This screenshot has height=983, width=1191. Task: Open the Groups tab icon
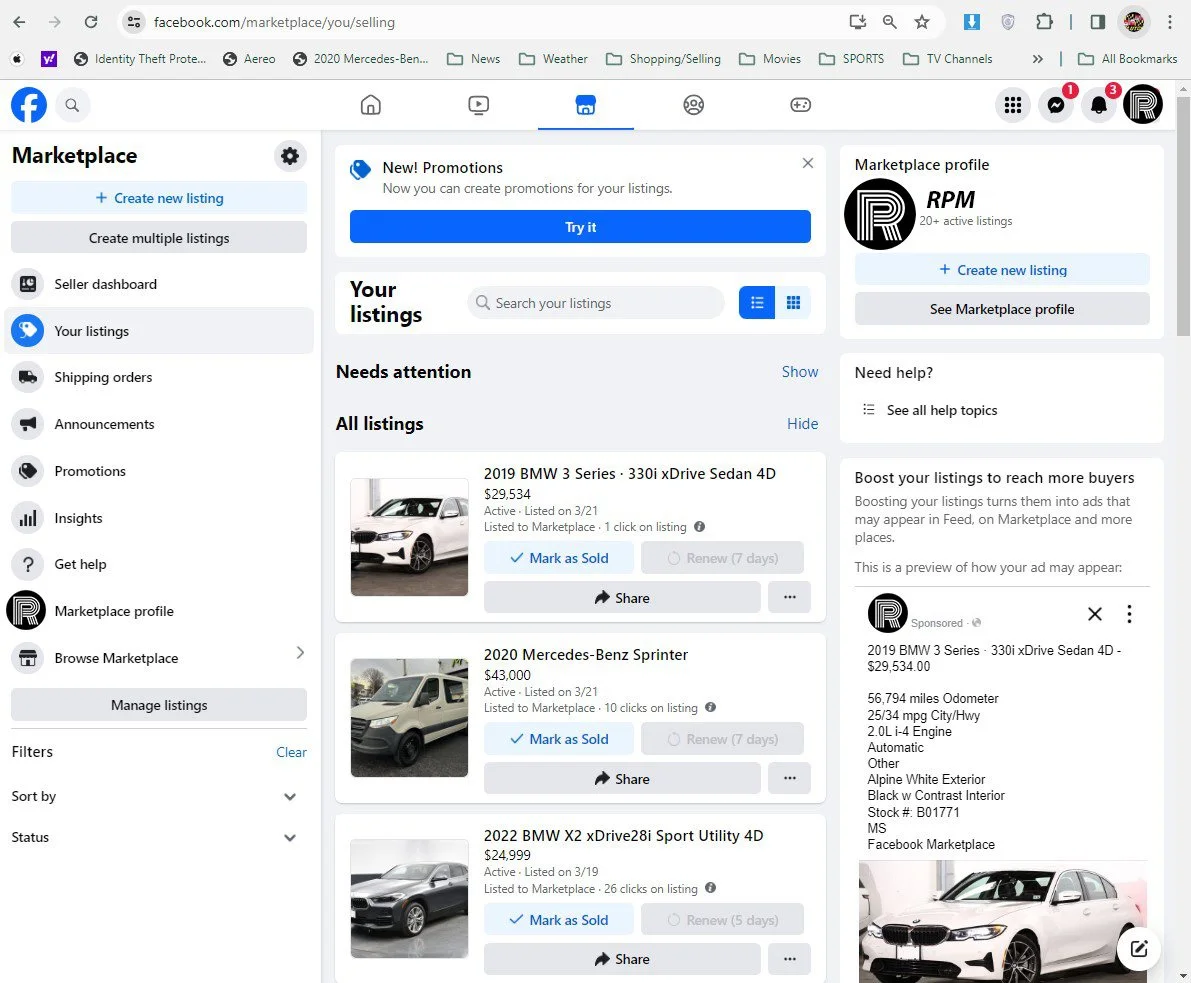point(693,105)
